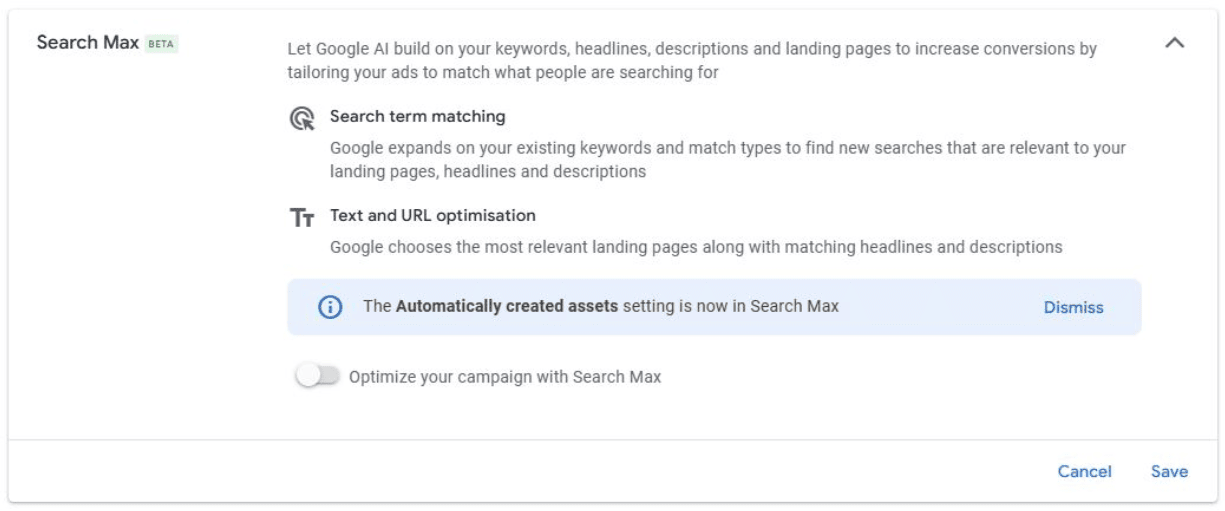
Task: Cancel the Search Max changes
Action: [x=1084, y=472]
